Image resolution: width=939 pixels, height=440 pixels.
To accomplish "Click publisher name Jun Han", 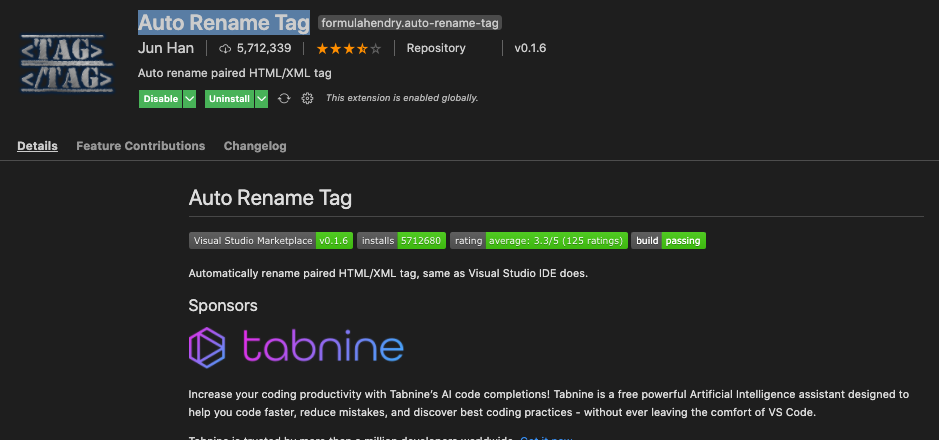I will [166, 48].
